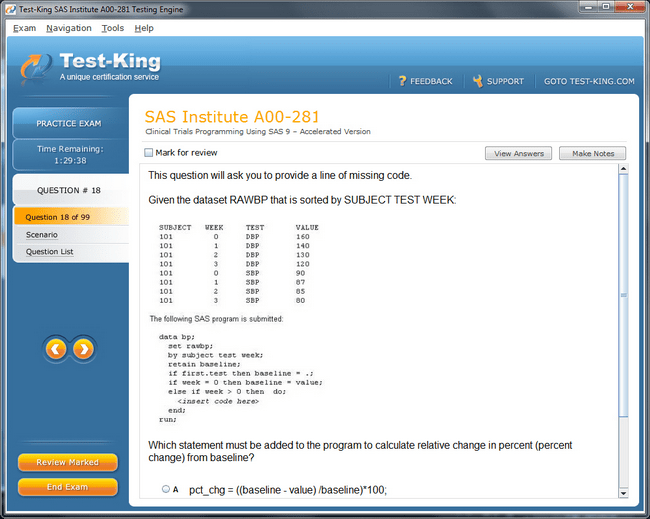Open the FEEDBACK link
650x519 pixels.
(x=431, y=81)
